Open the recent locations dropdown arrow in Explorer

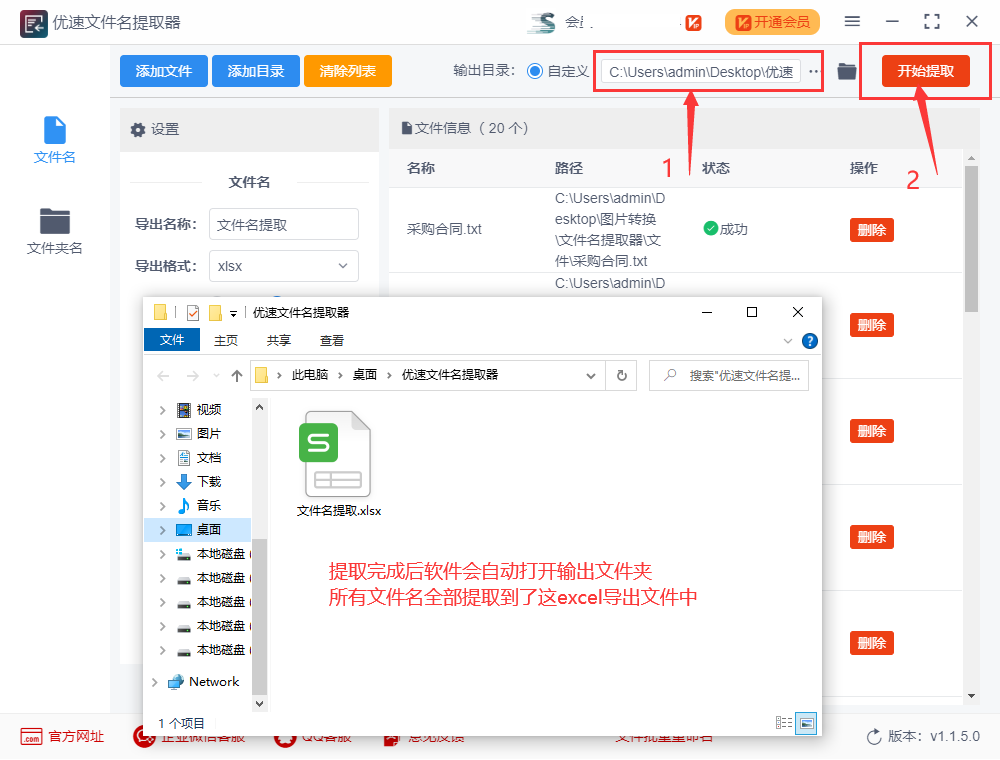tap(216, 376)
